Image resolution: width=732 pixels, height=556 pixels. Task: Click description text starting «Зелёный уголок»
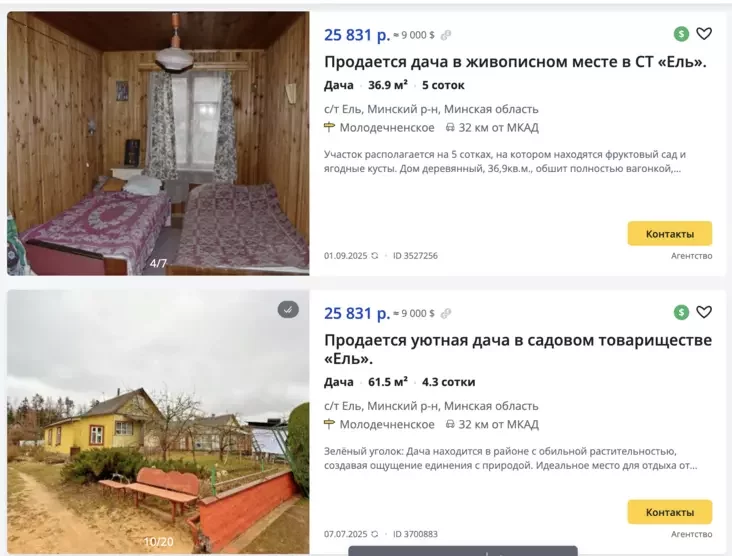[510, 458]
